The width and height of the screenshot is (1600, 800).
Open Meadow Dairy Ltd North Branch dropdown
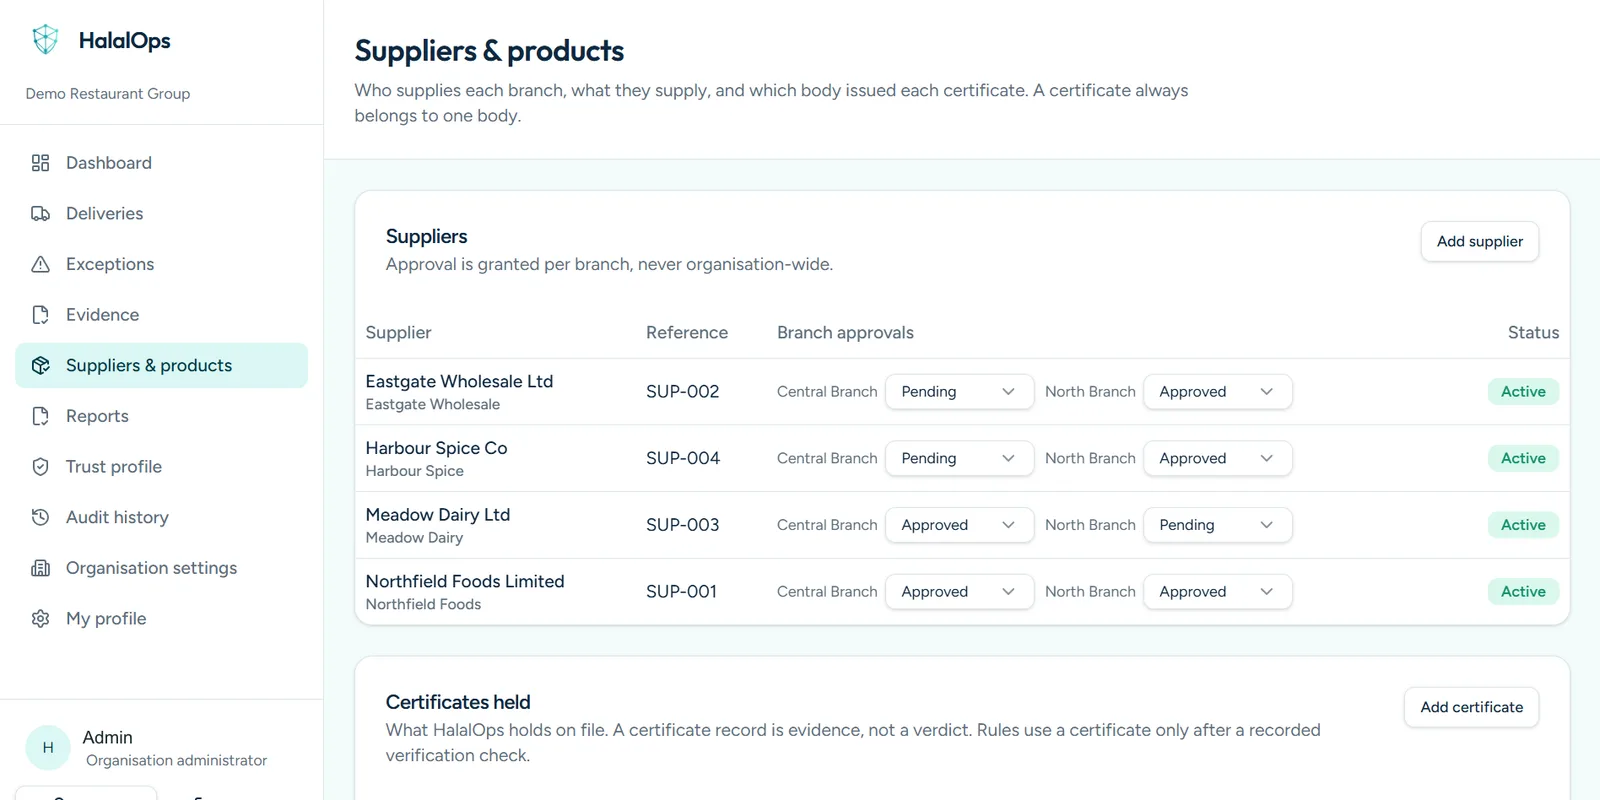(1218, 525)
